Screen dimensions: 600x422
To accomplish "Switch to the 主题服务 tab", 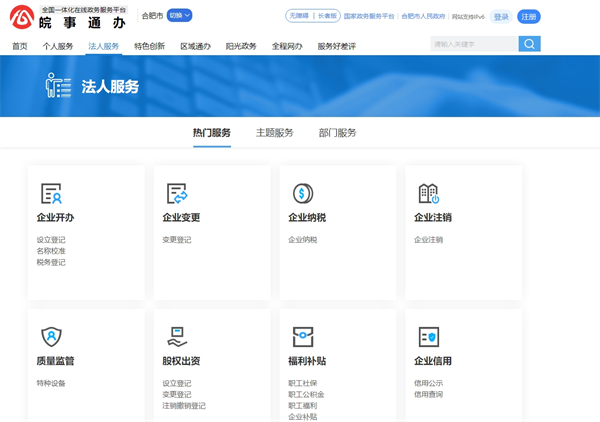I will coord(274,133).
